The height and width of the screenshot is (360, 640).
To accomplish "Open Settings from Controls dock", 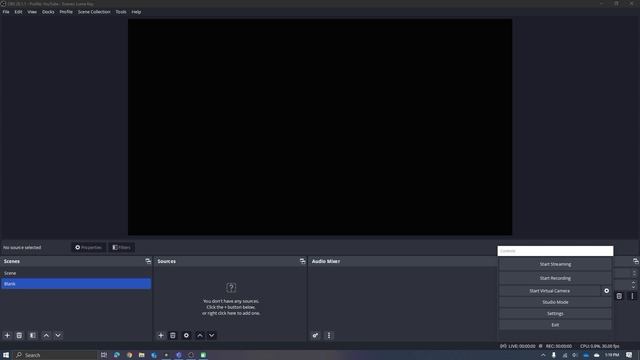I will coord(555,313).
